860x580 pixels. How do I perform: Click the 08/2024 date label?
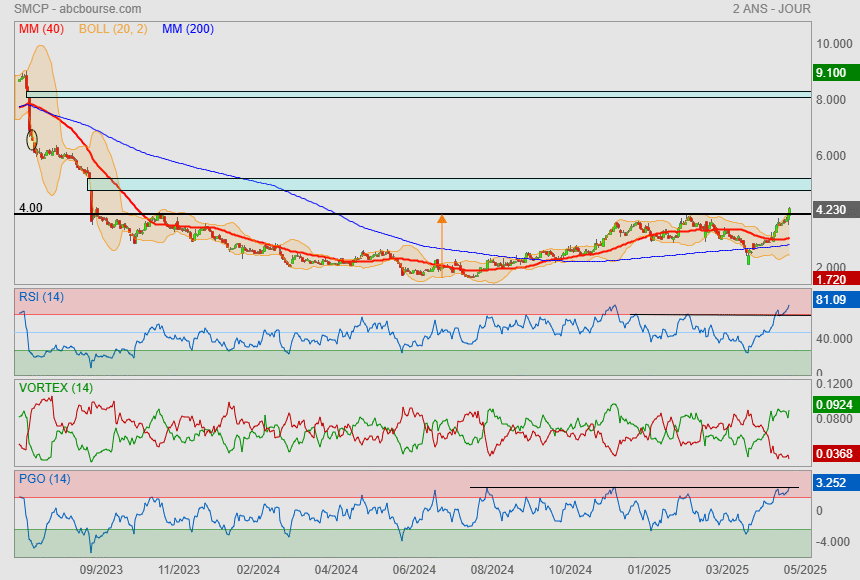click(x=492, y=570)
